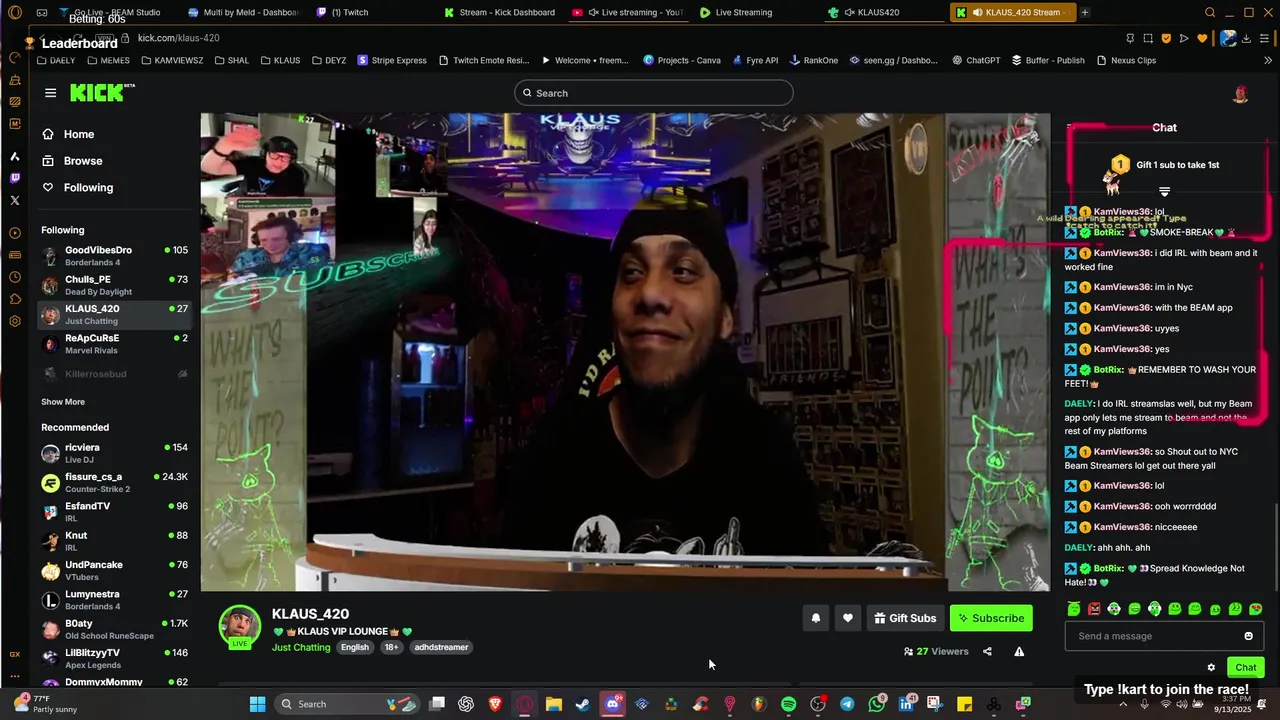Click the adhdstreamer tag

coord(441,647)
